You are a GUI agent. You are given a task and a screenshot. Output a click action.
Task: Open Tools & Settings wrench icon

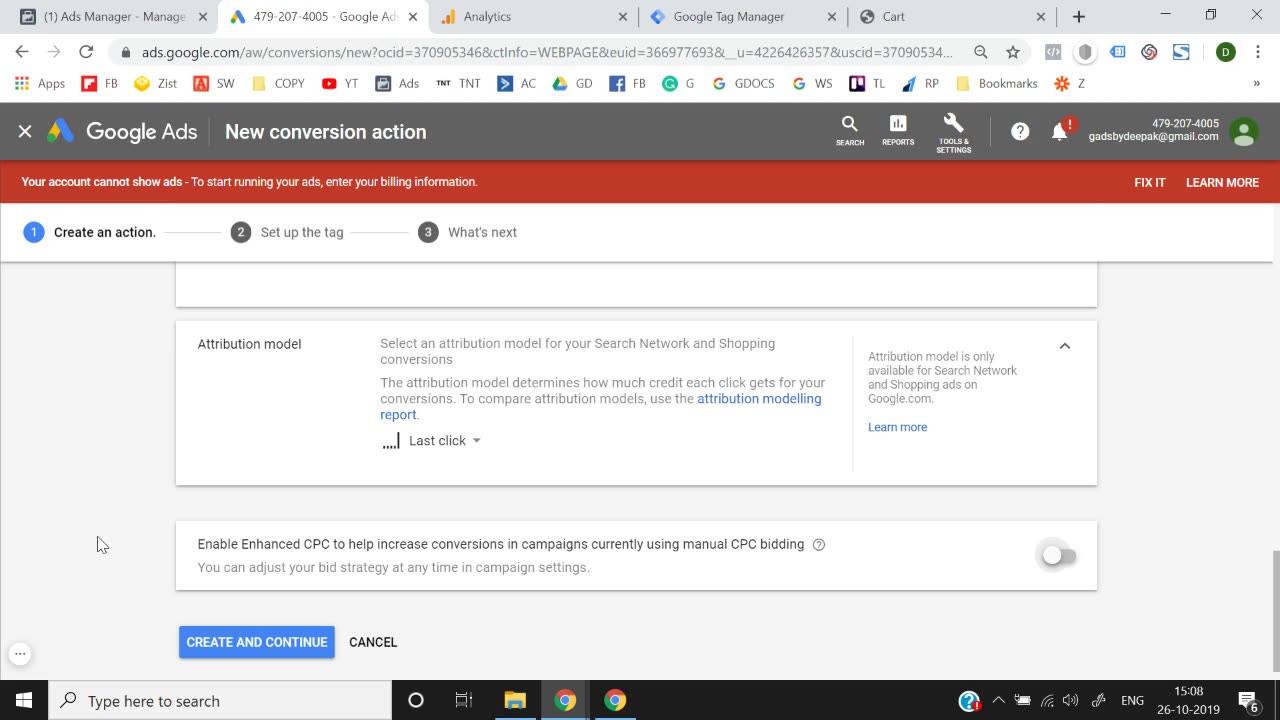tap(953, 132)
